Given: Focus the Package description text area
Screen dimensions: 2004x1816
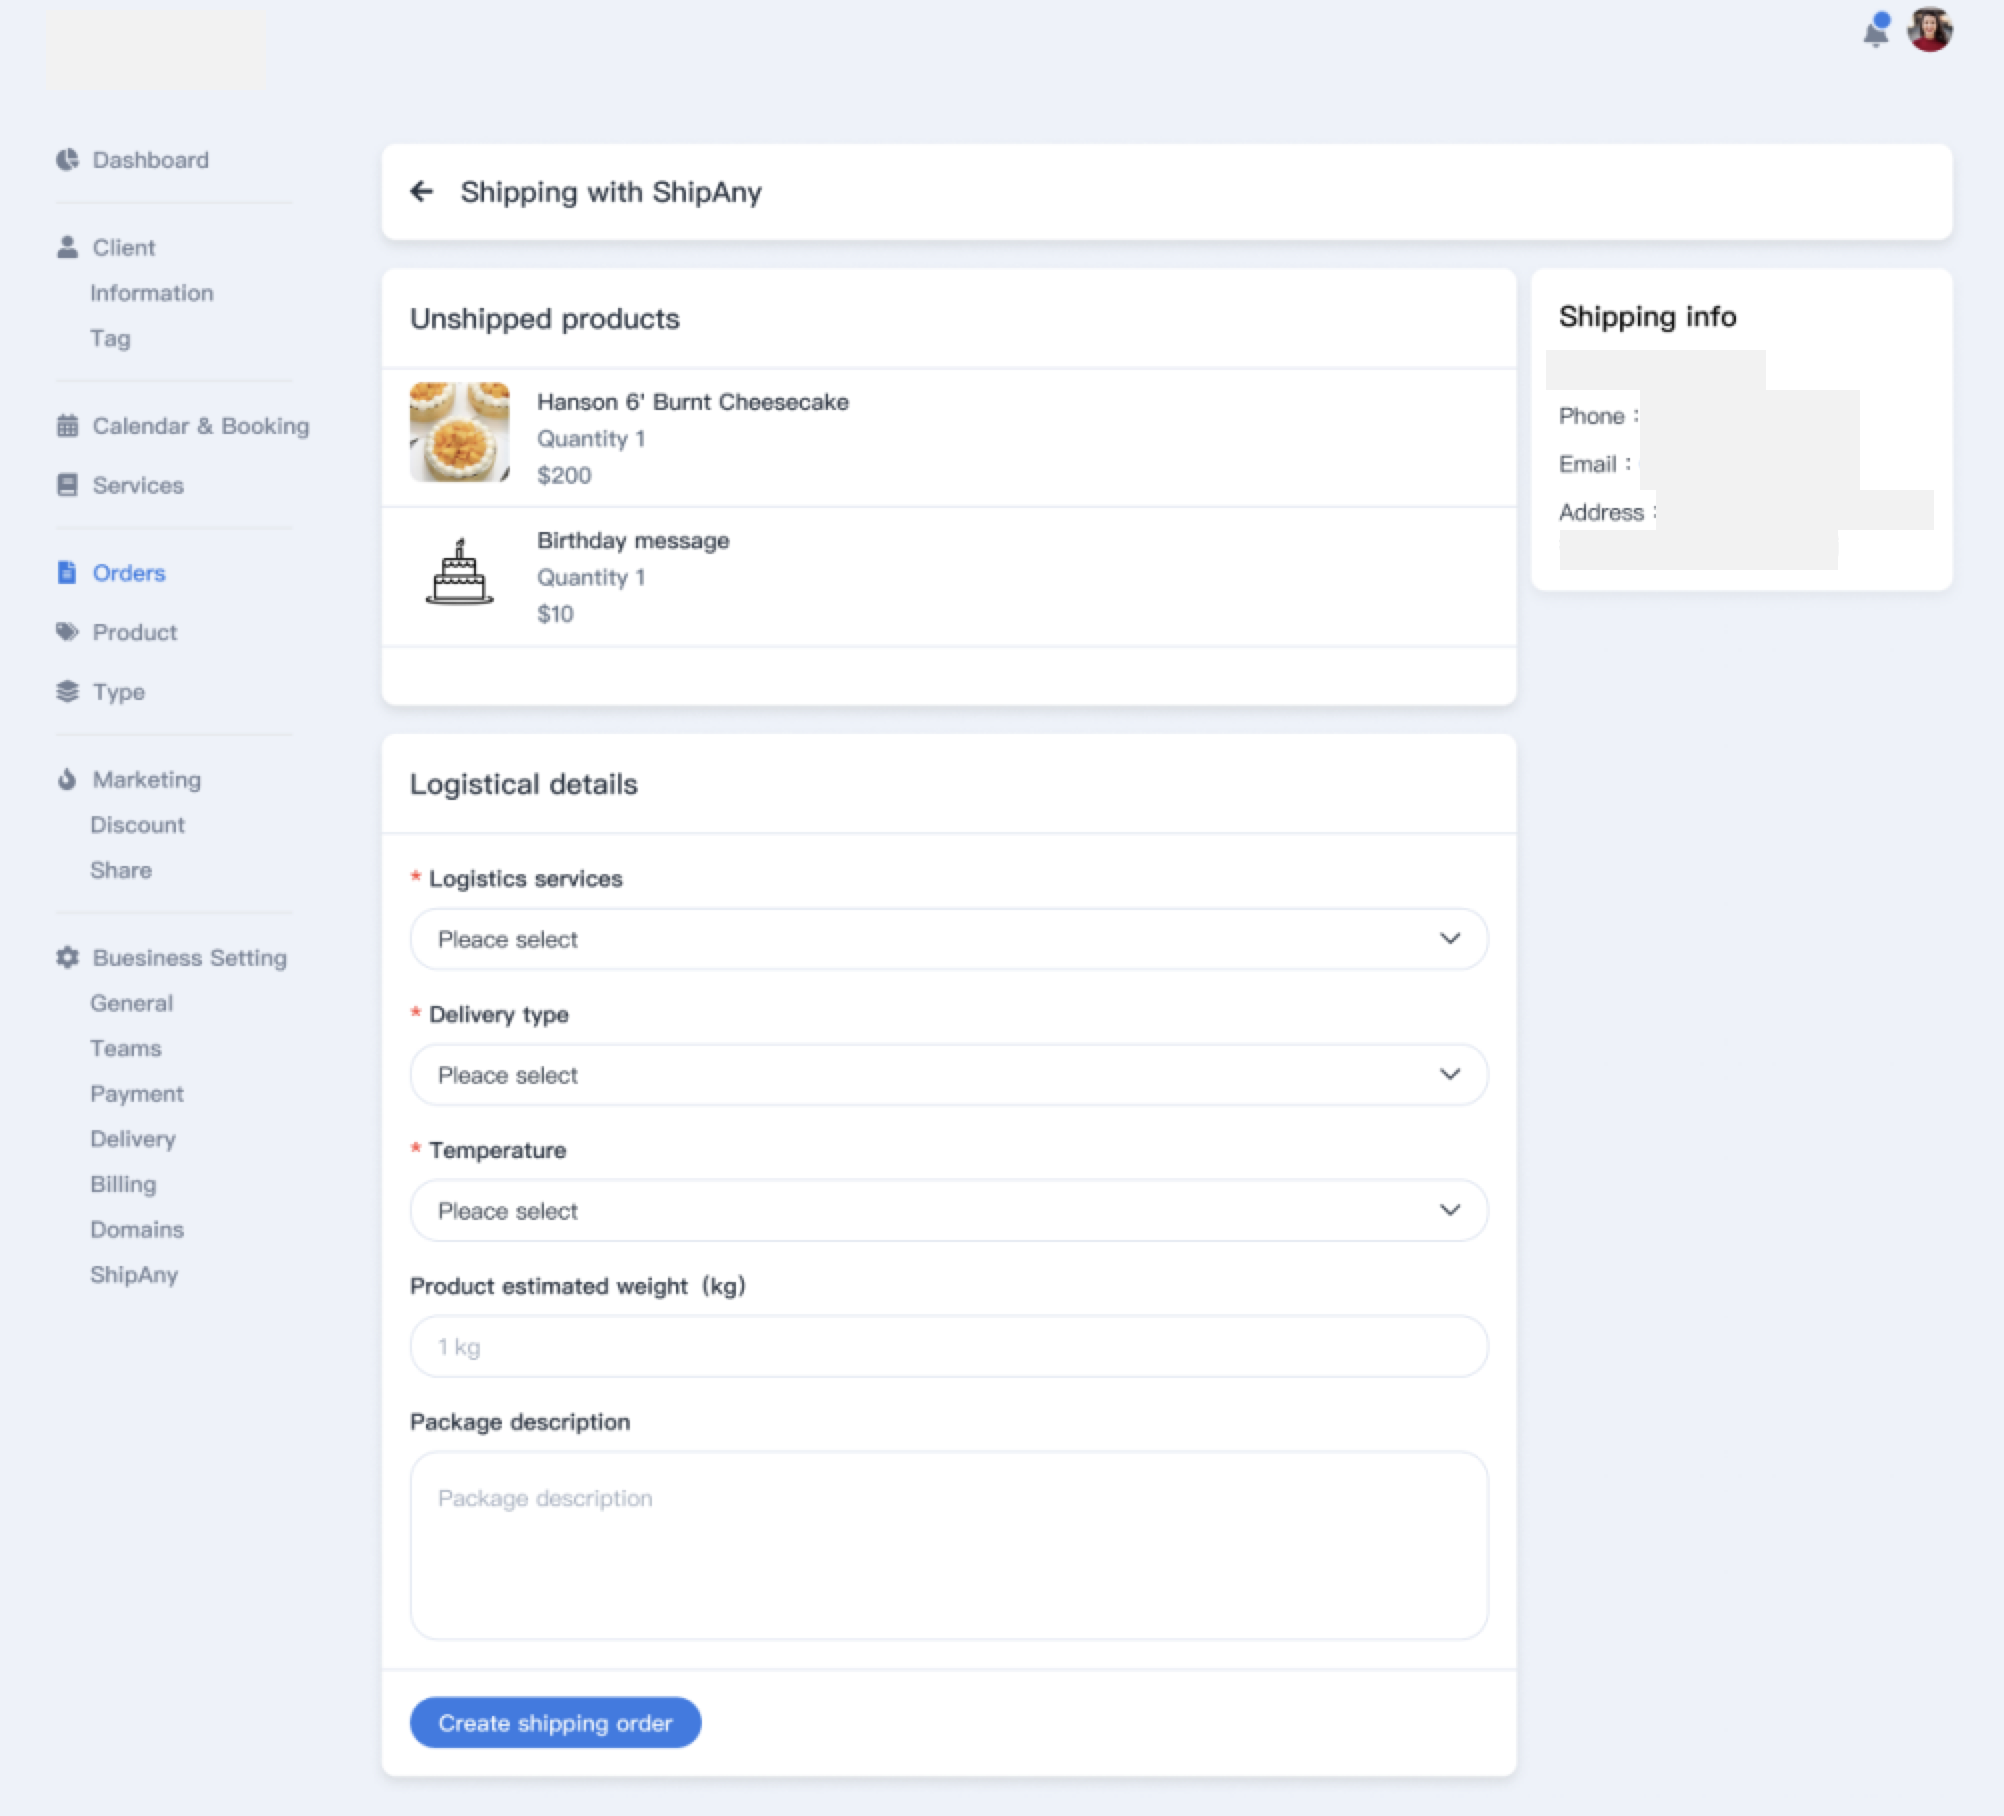Looking at the screenshot, I should [948, 1545].
